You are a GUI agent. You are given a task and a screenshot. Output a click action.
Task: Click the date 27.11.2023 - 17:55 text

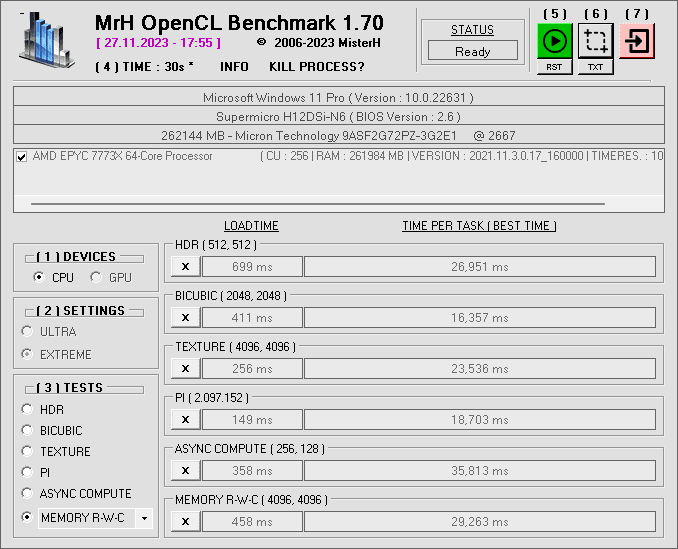tap(158, 43)
